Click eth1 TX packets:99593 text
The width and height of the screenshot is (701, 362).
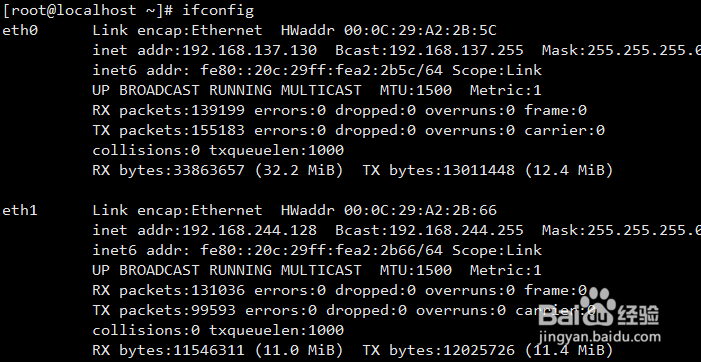click(164, 310)
